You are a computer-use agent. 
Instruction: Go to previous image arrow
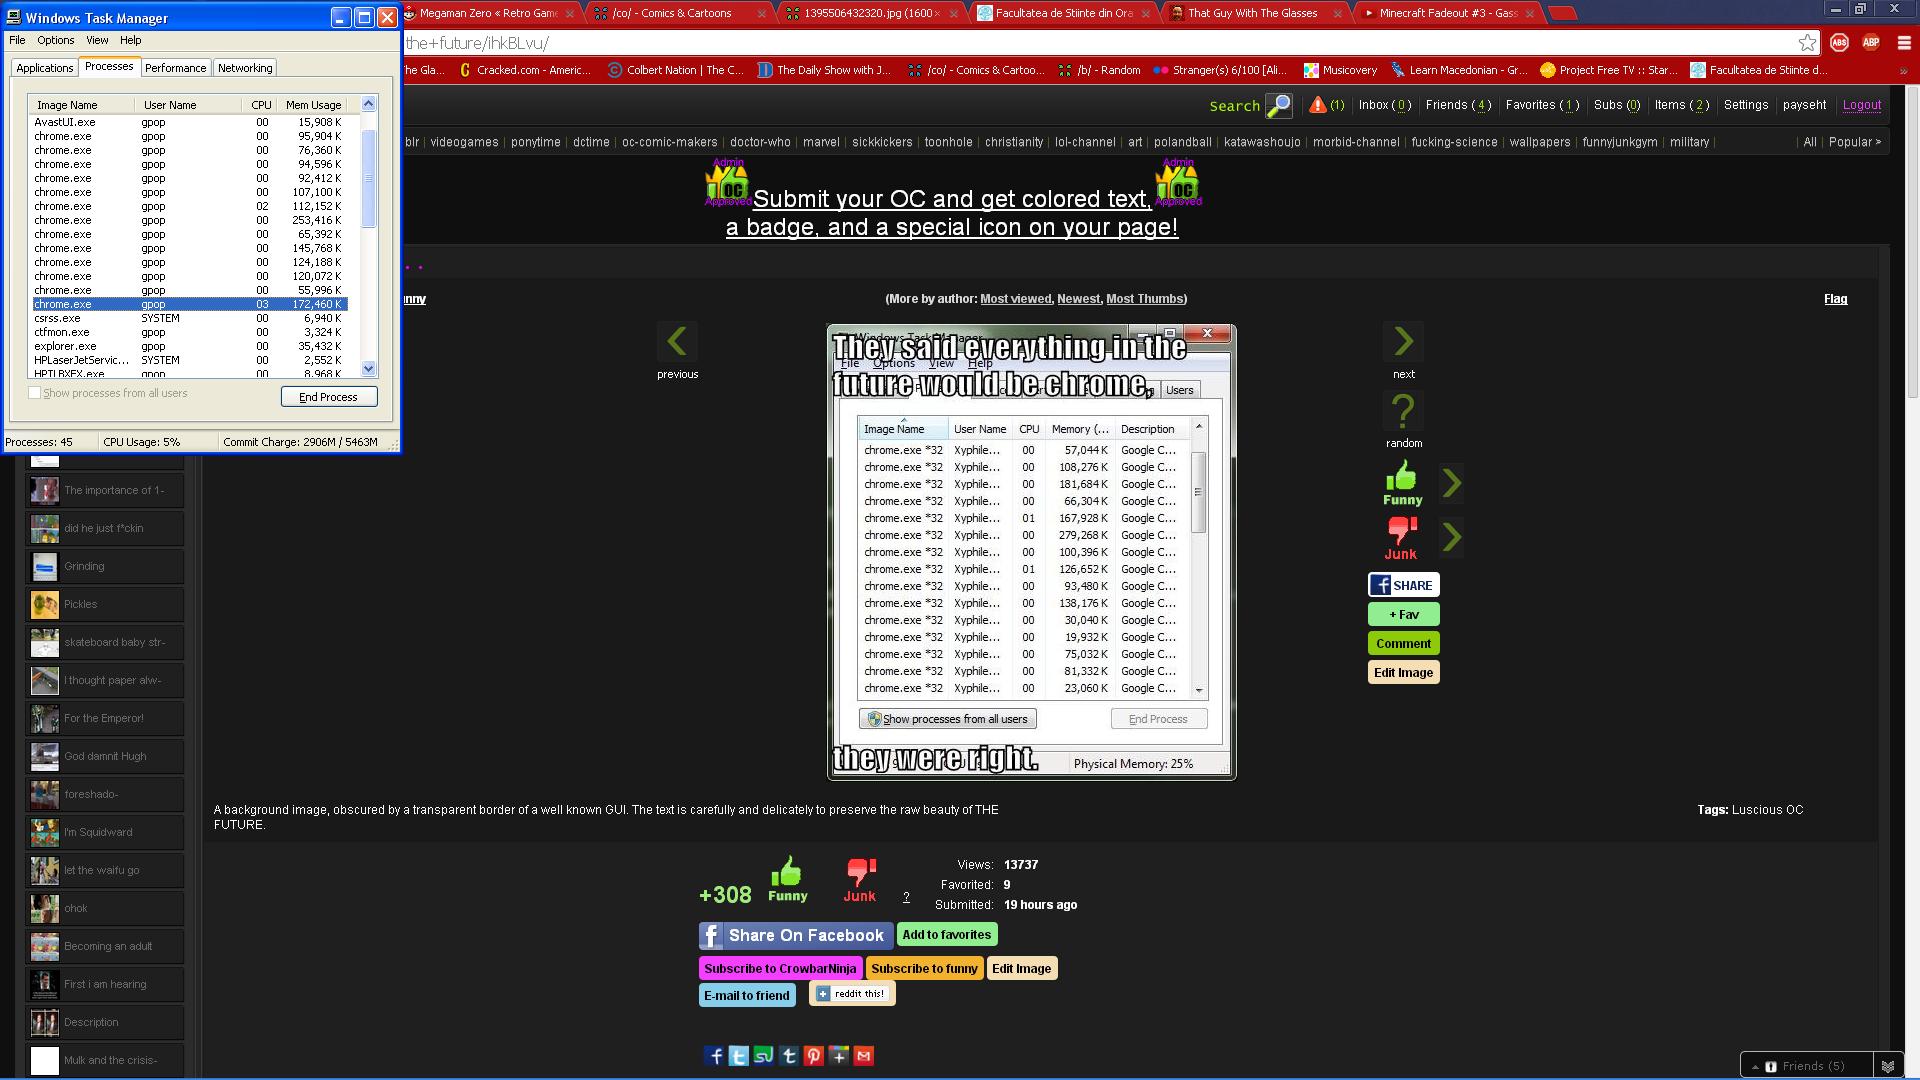677,342
